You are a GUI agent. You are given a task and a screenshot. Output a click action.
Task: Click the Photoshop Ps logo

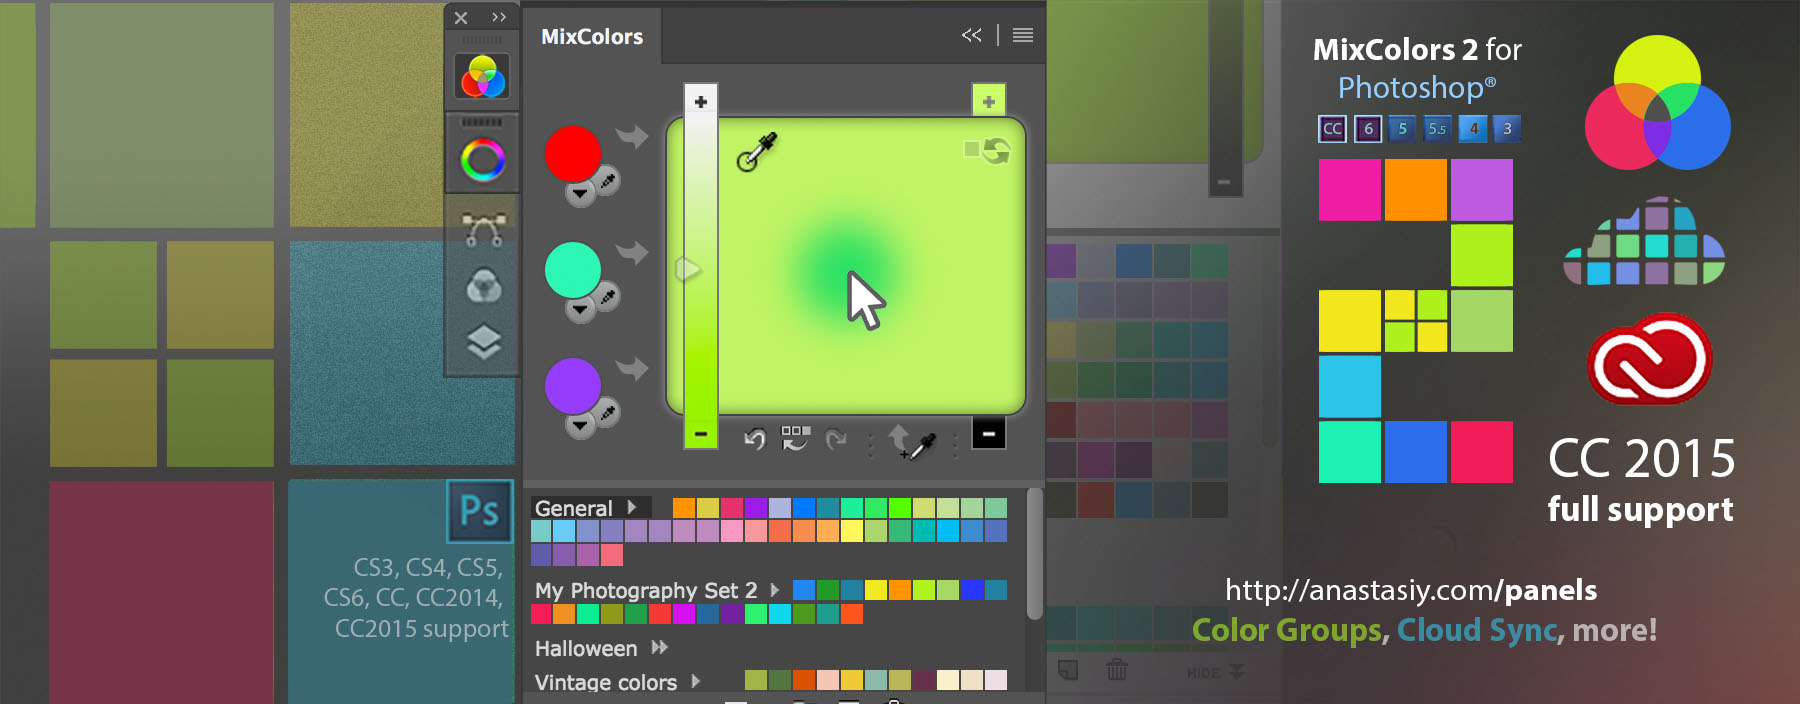coord(480,511)
